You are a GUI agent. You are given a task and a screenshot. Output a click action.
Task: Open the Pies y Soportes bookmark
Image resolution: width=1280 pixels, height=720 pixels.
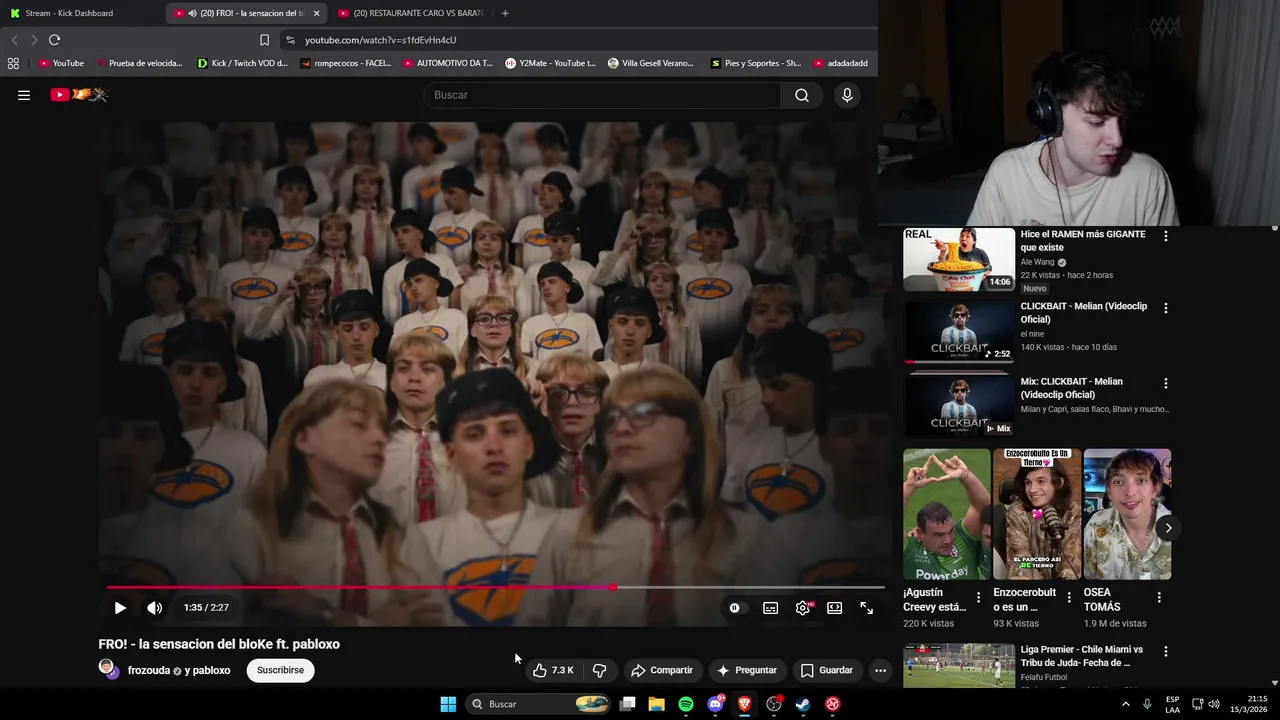click(x=756, y=63)
